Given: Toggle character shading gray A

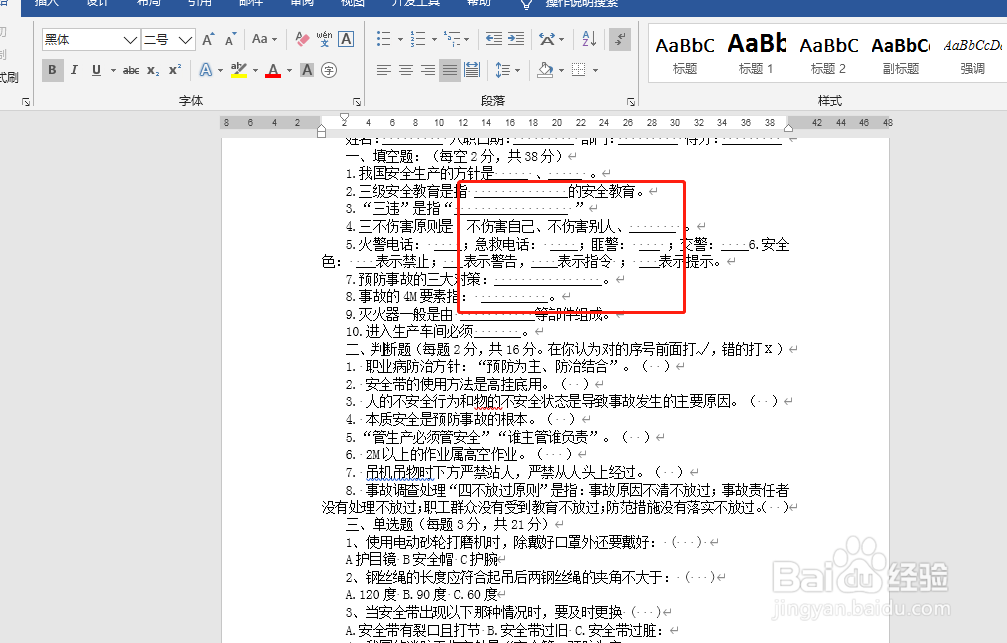Looking at the screenshot, I should tap(307, 70).
